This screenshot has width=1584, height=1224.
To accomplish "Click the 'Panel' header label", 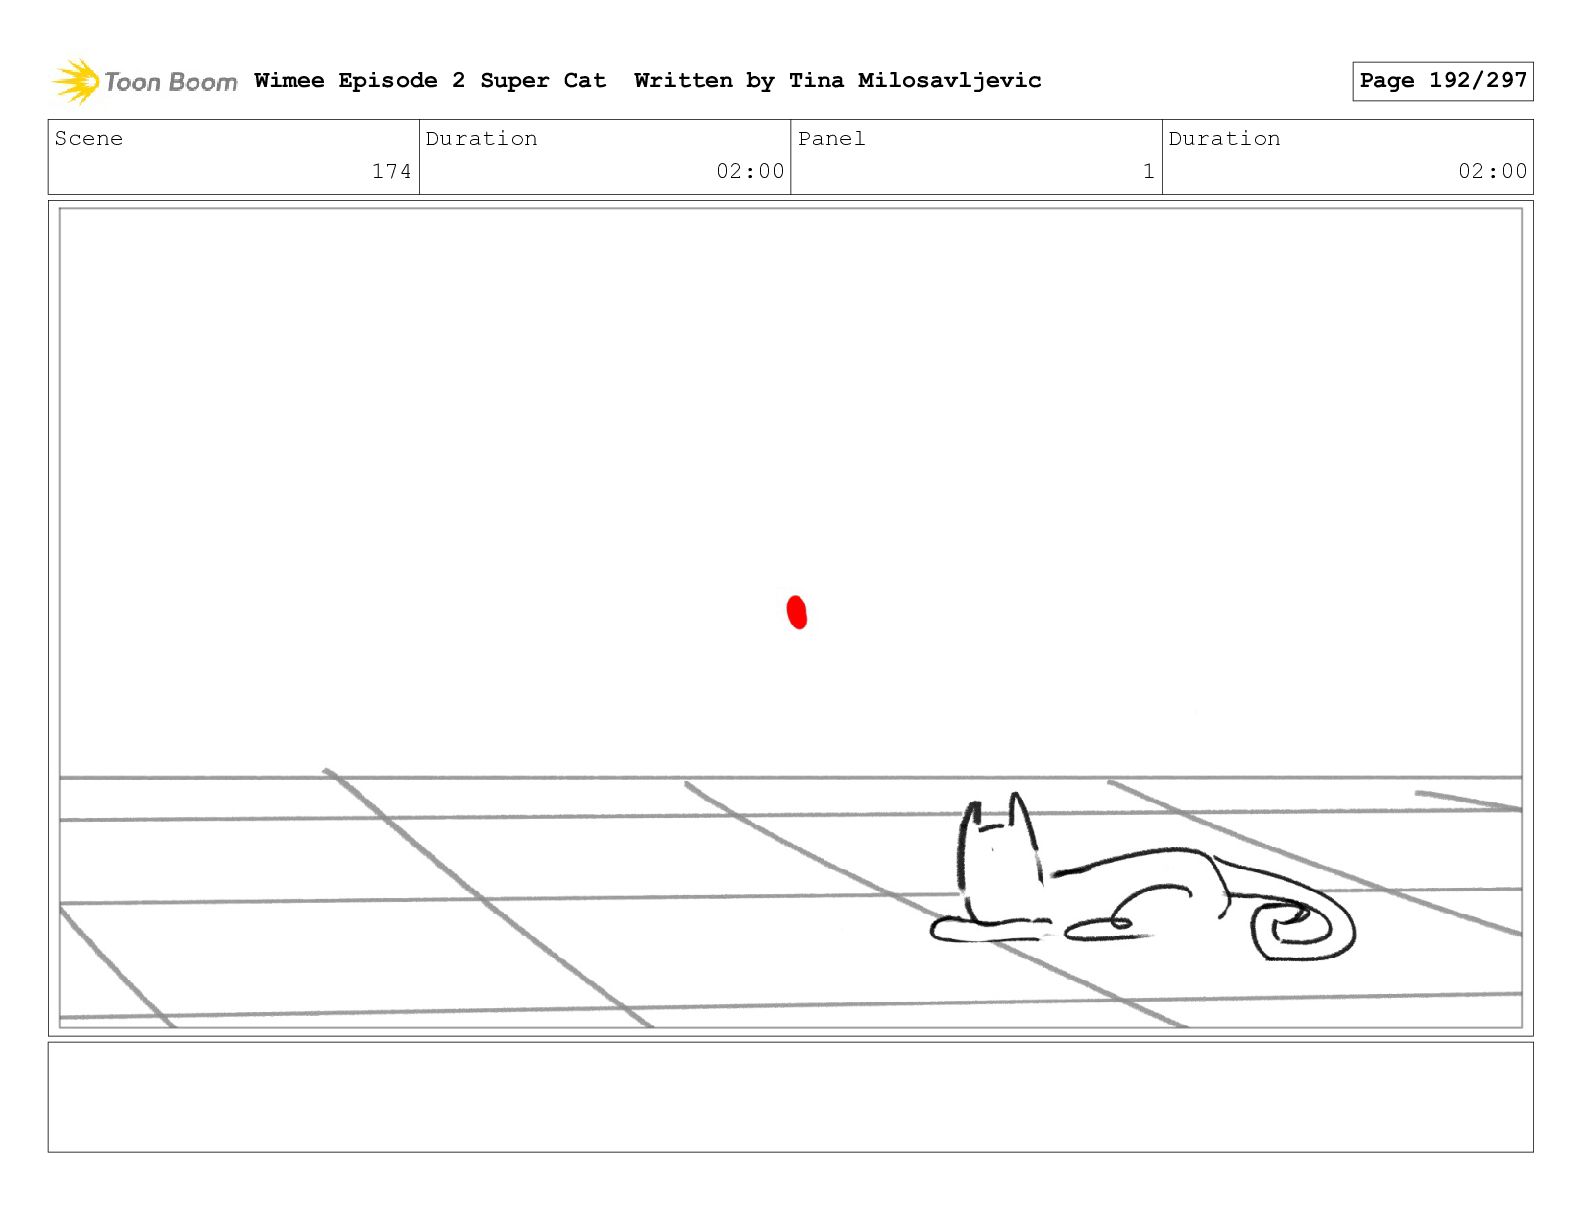I will (831, 139).
